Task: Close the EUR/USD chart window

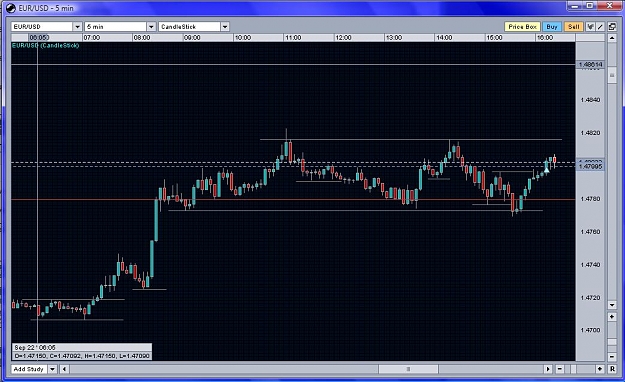Action: [x=609, y=6]
